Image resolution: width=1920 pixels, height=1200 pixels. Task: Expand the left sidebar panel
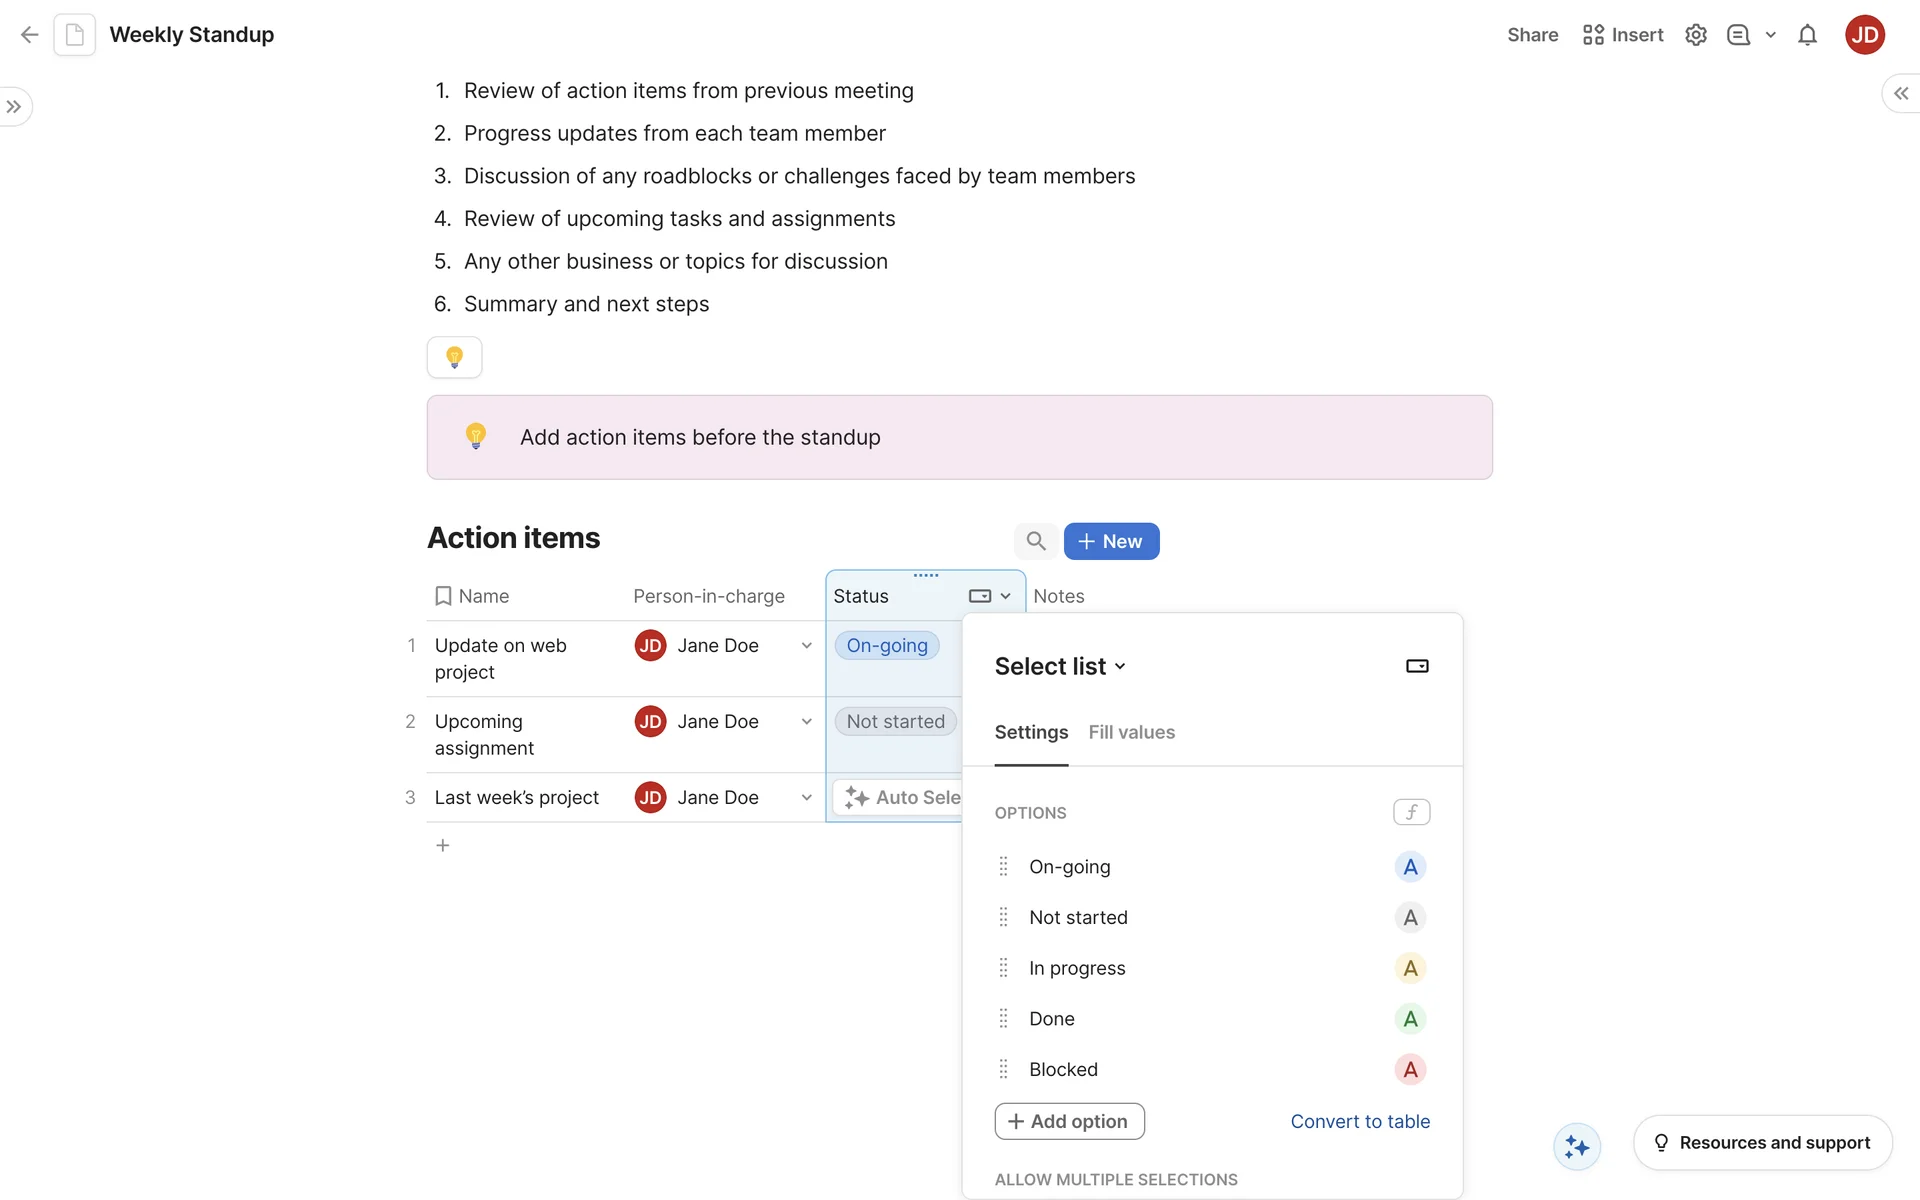click(14, 107)
